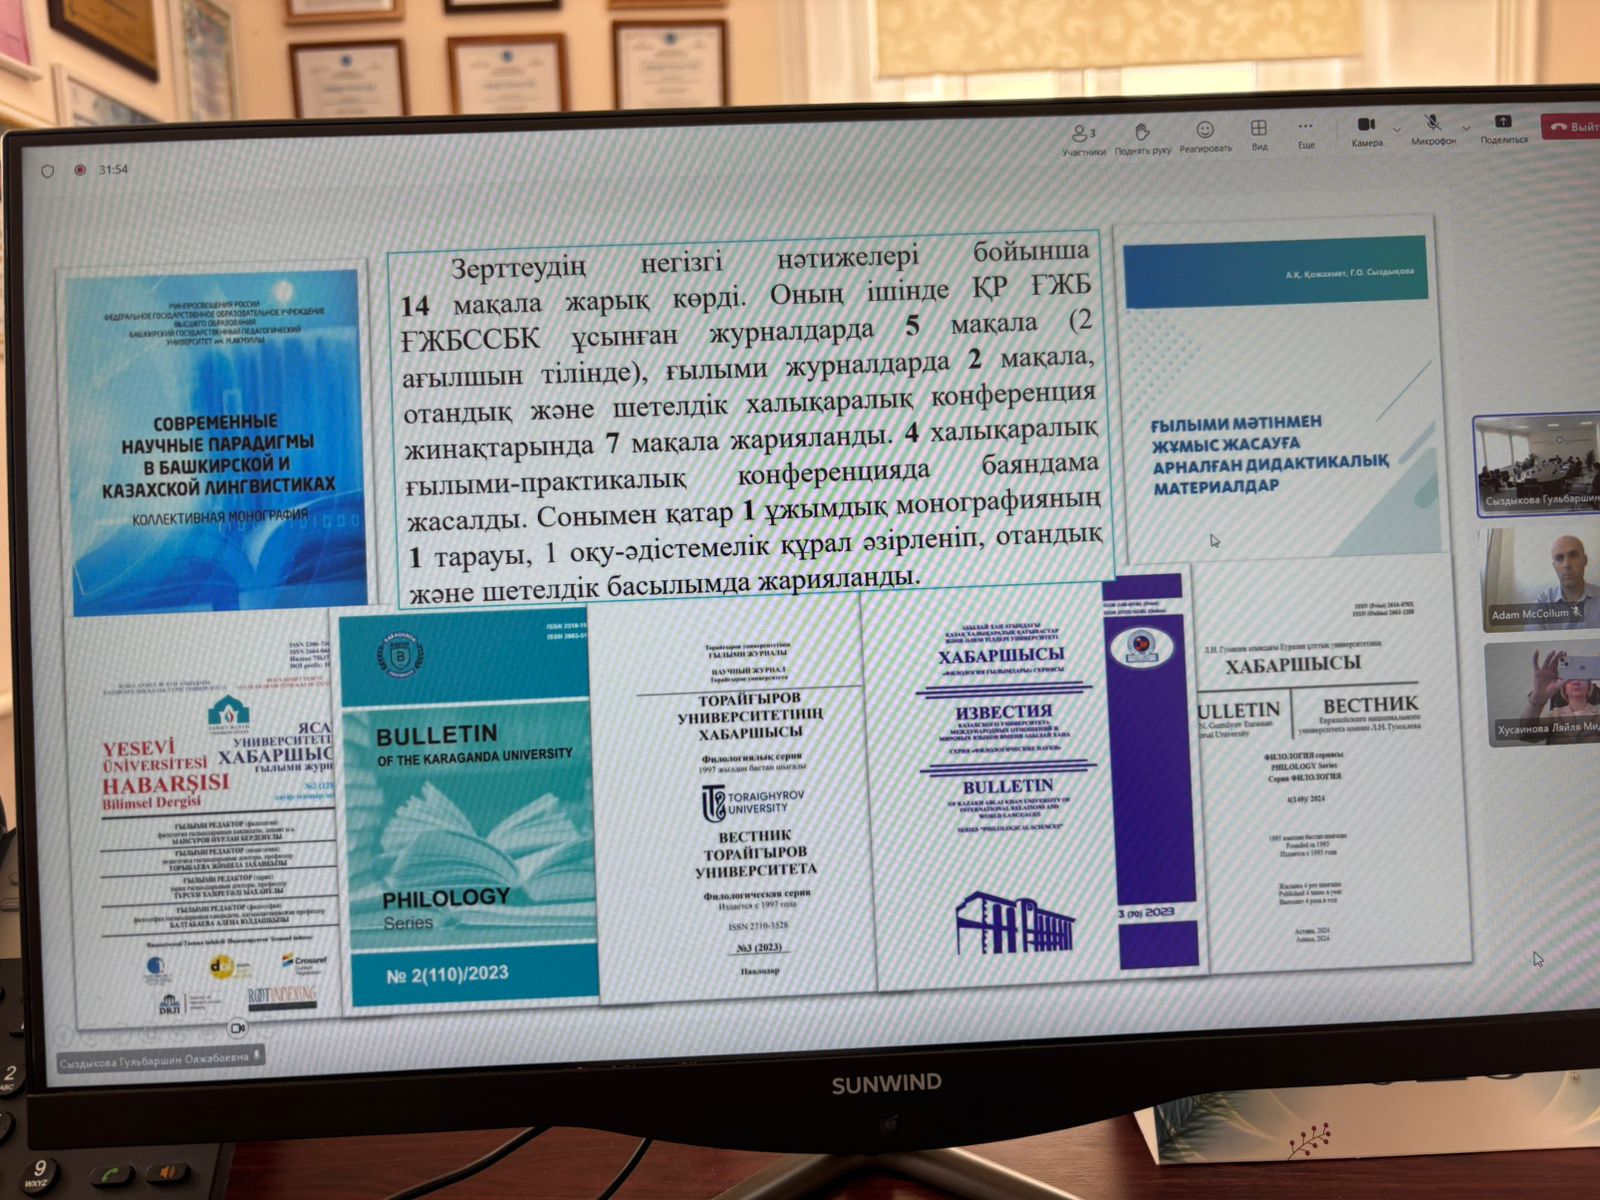
Task: Click the Bulletin of Karaganda University cover
Action: click(468, 810)
